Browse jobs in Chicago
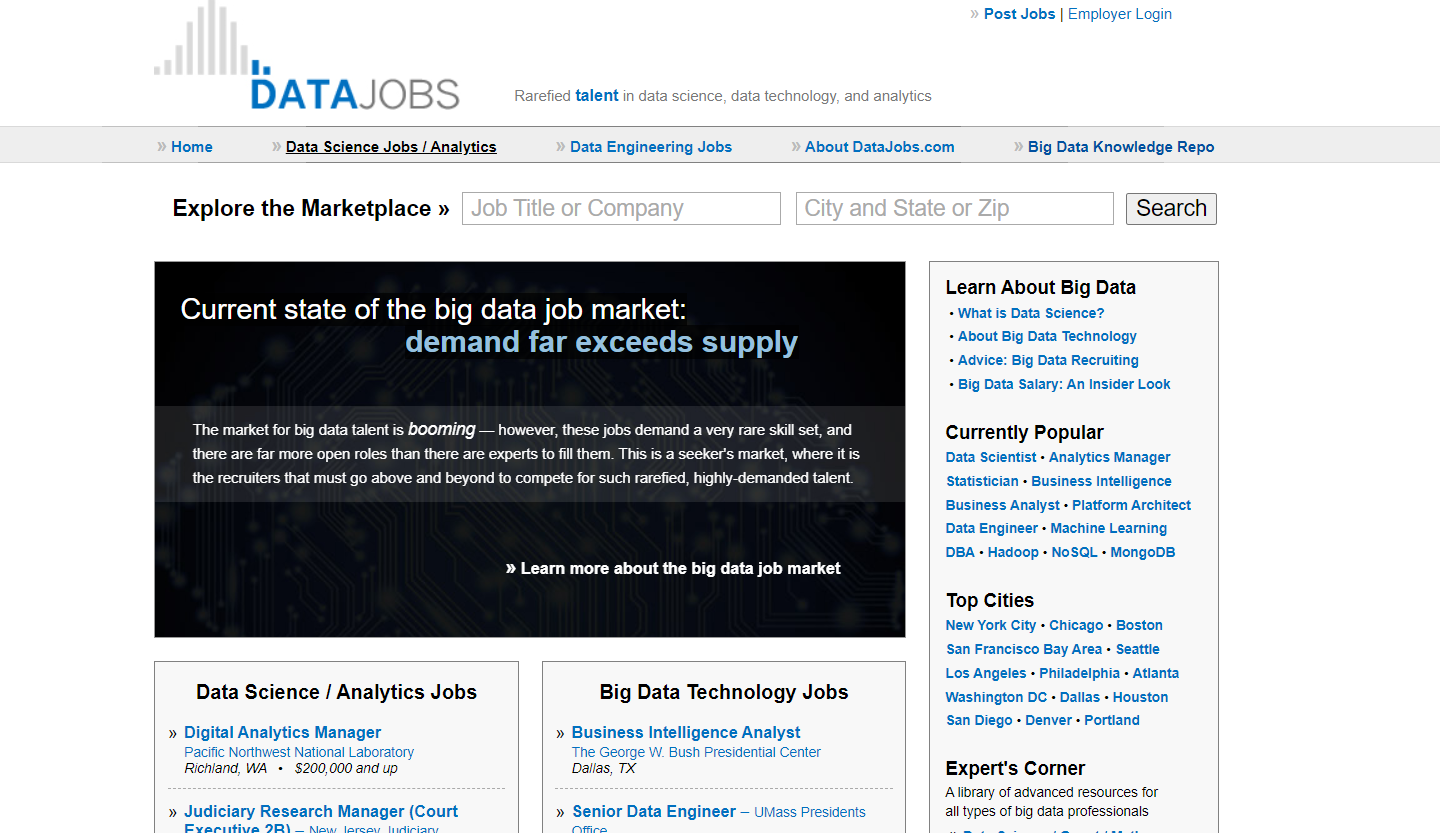The image size is (1440, 833). 1076,625
